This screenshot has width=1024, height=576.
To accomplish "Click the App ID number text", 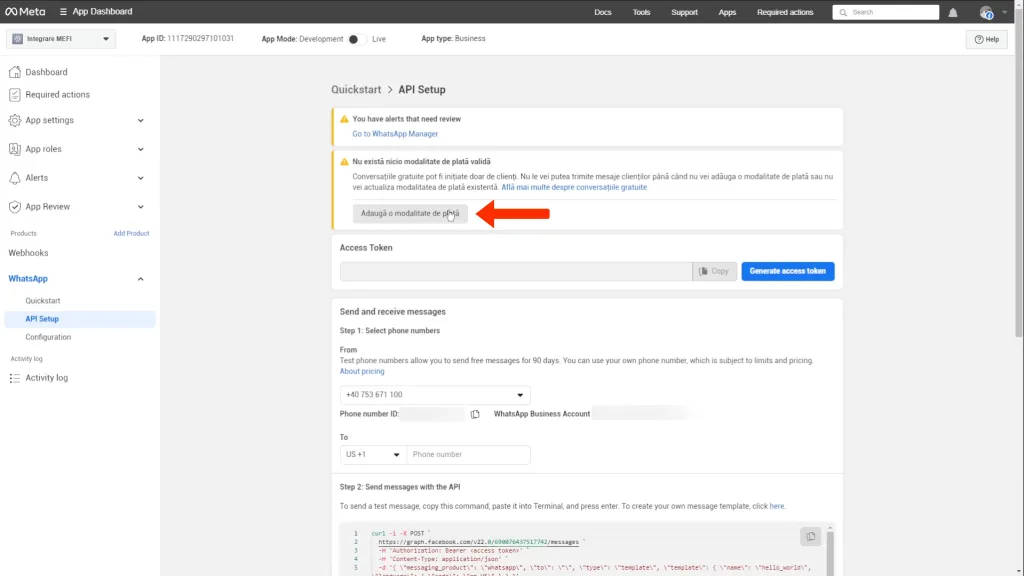I will pos(200,39).
